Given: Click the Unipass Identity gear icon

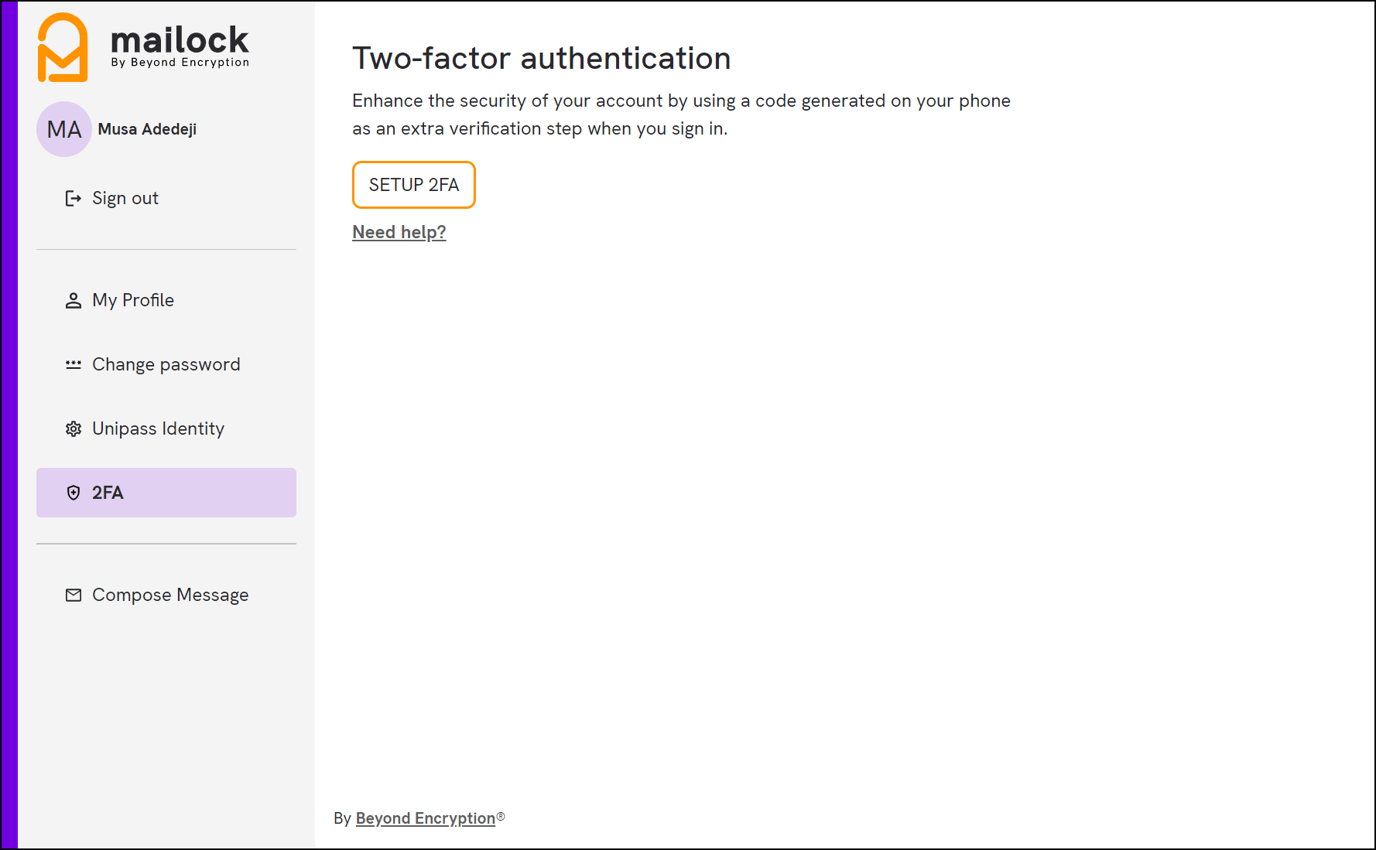Looking at the screenshot, I should [x=73, y=428].
